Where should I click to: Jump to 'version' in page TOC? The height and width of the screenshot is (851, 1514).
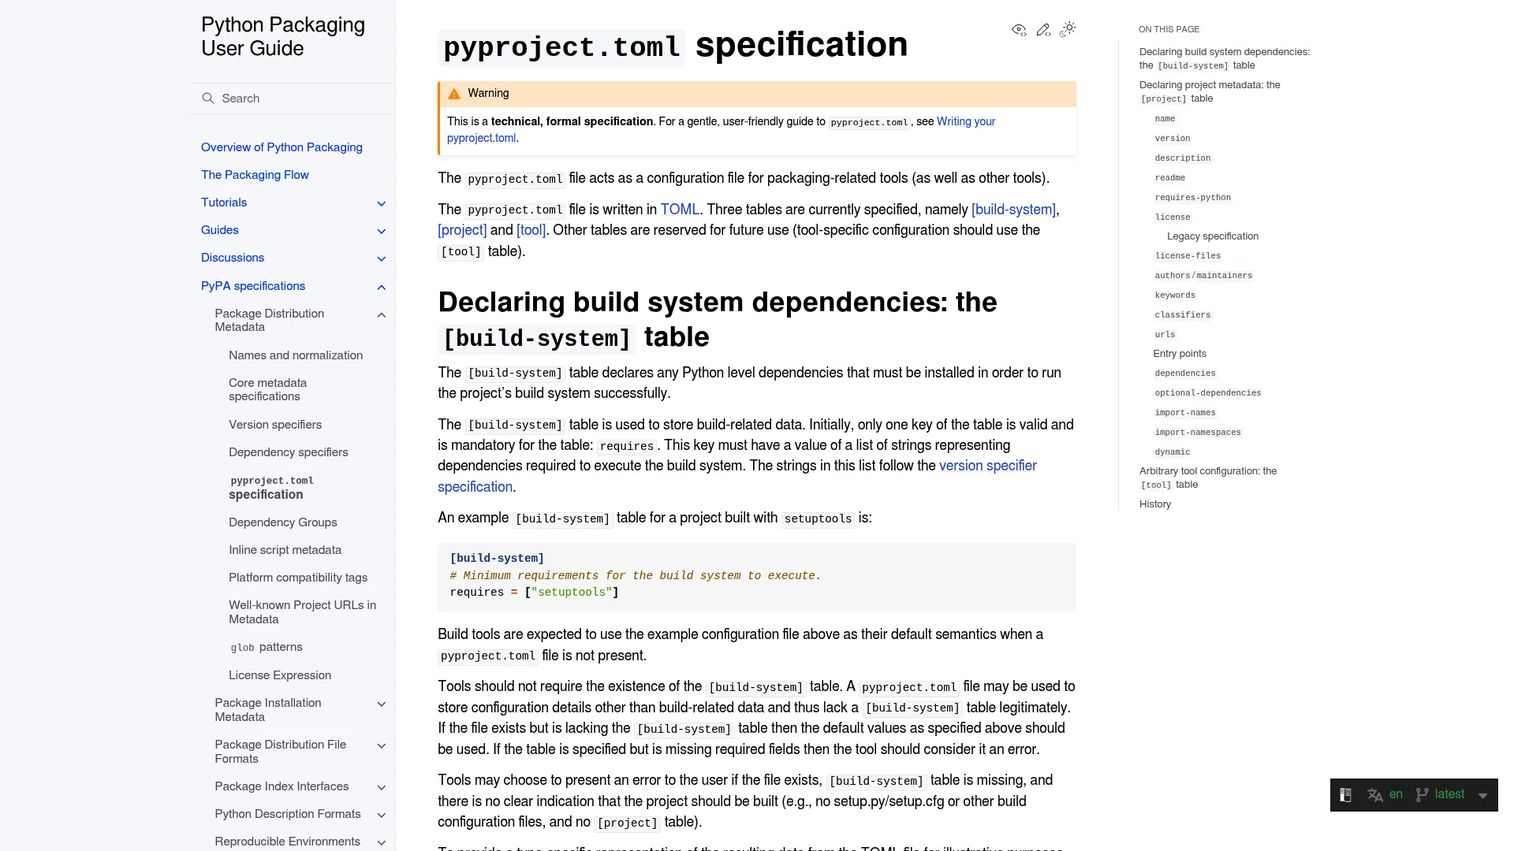click(x=1172, y=138)
